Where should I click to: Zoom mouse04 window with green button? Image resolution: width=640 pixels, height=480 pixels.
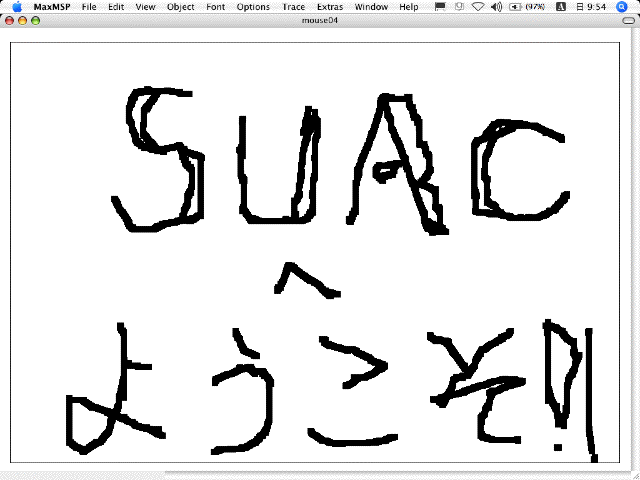[36, 21]
